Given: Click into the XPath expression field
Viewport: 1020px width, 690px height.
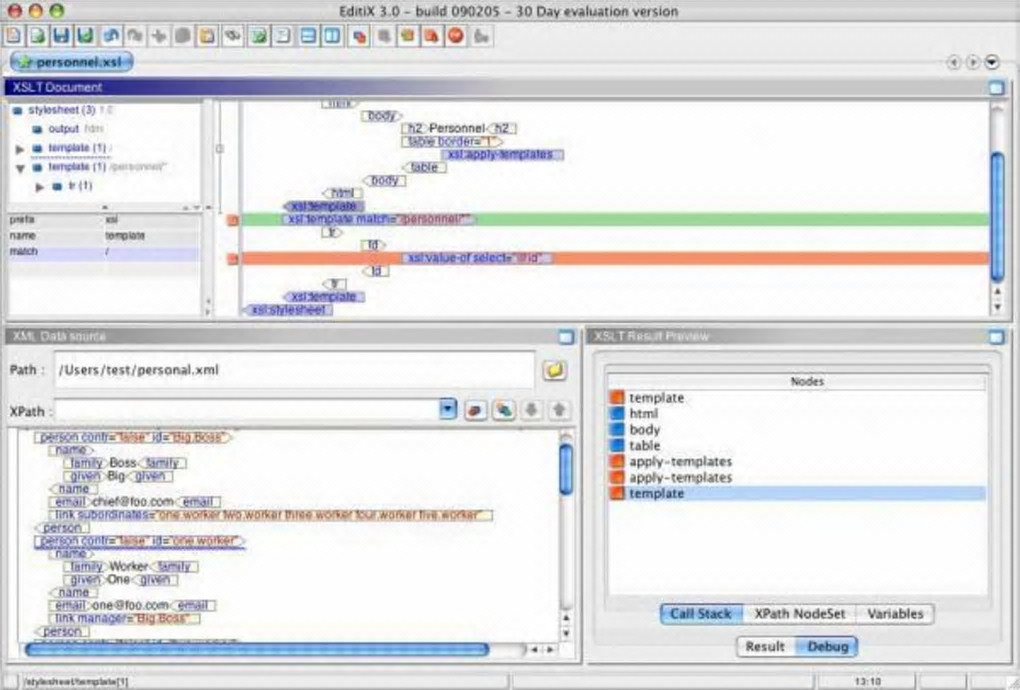Looking at the screenshot, I should point(248,410).
